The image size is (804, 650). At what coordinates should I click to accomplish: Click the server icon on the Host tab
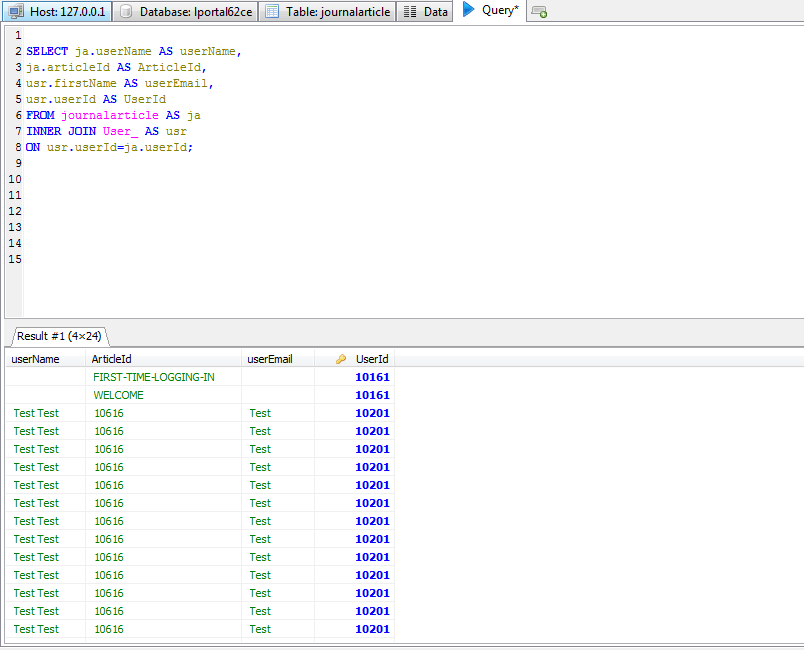coord(13,12)
